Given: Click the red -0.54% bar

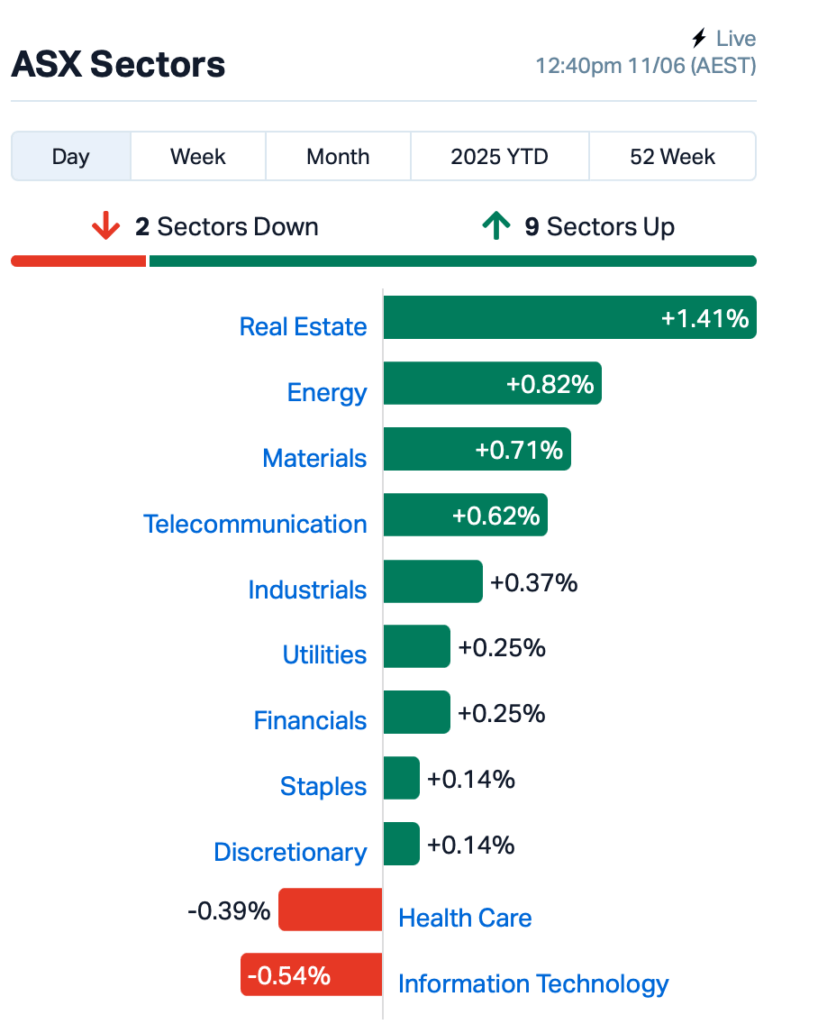Looking at the screenshot, I should pyautogui.click(x=311, y=974).
